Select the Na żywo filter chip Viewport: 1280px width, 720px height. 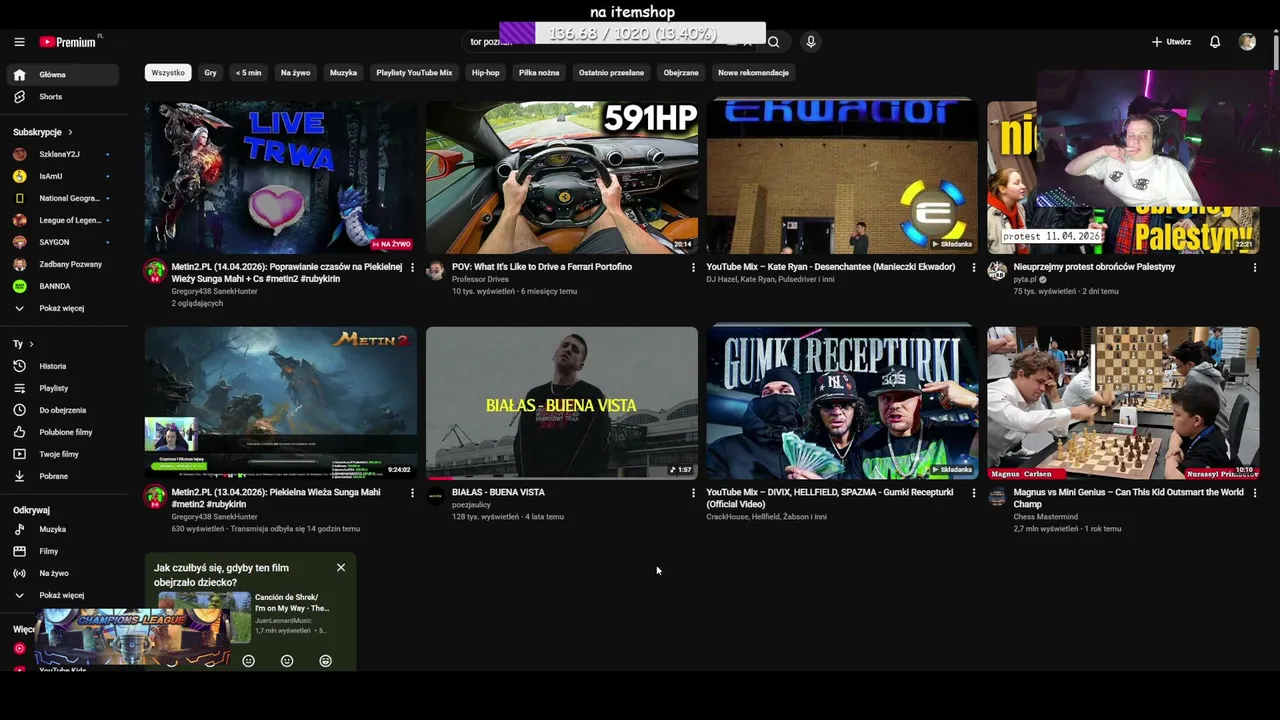295,73
